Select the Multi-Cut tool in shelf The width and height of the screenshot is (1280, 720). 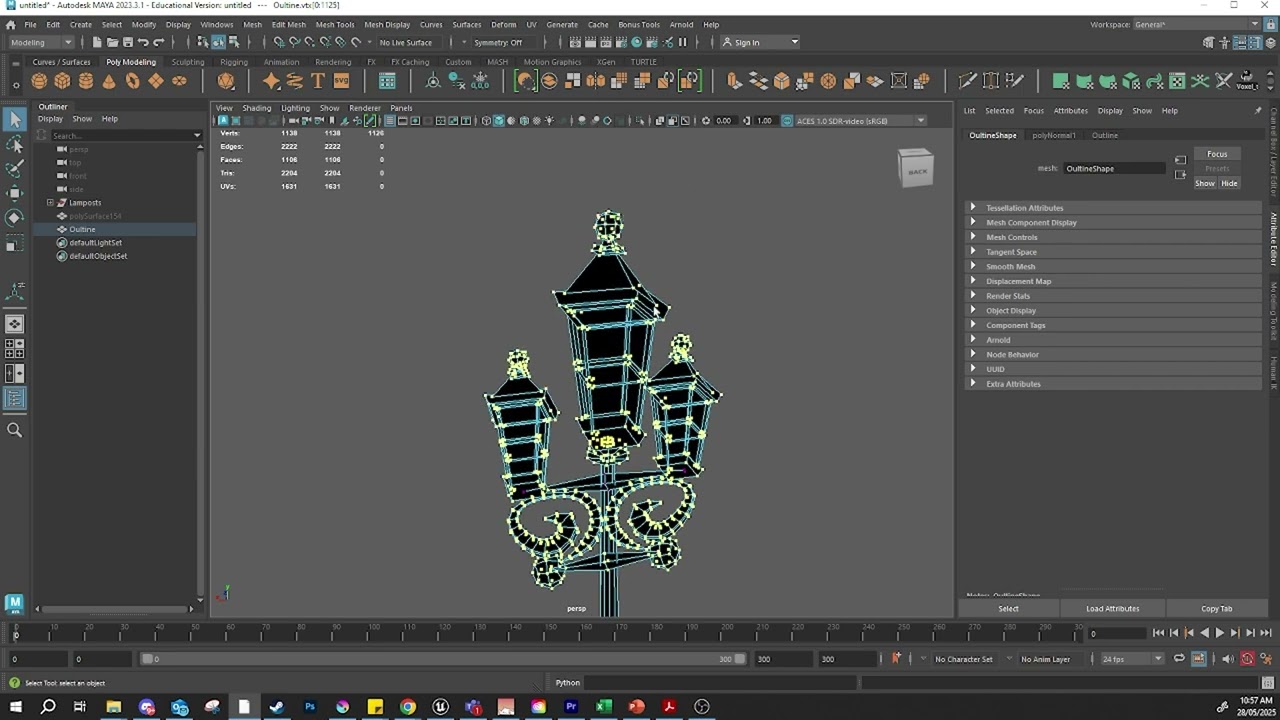tap(967, 81)
